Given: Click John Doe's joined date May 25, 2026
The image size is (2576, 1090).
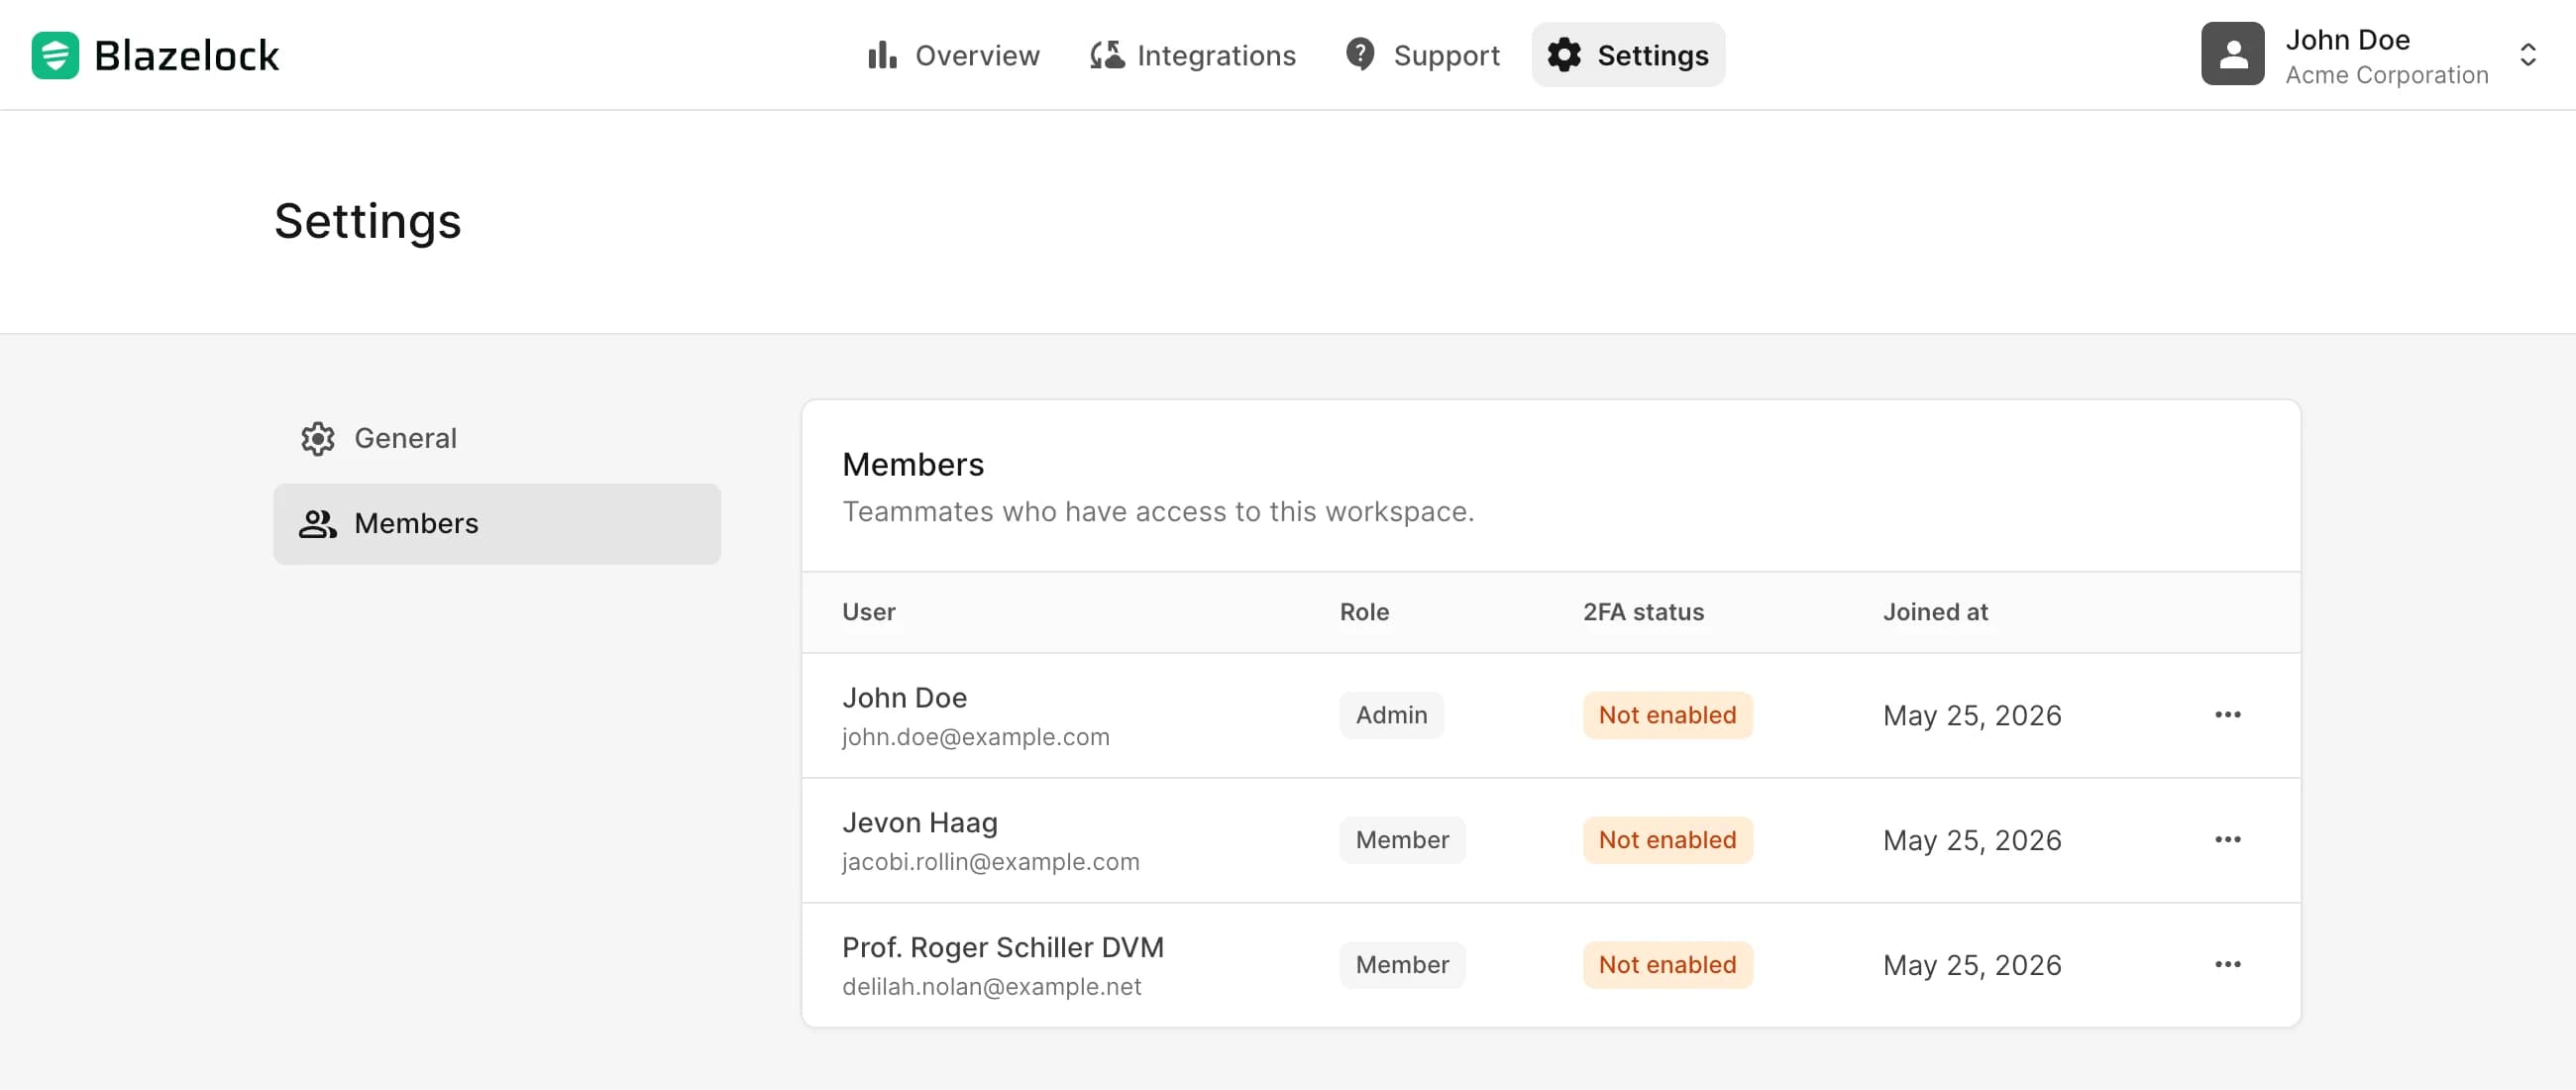Looking at the screenshot, I should coord(1972,716).
